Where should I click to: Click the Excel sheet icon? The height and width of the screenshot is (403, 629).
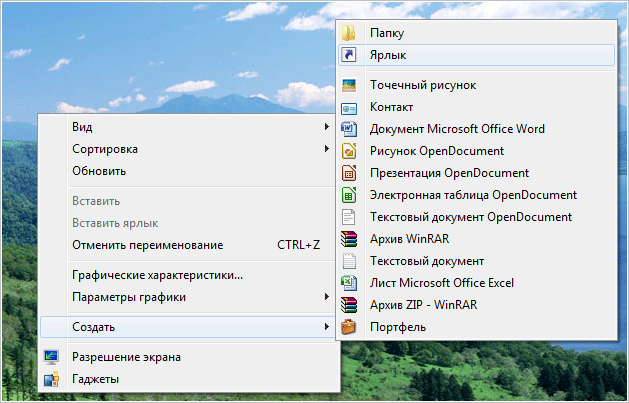(x=349, y=283)
